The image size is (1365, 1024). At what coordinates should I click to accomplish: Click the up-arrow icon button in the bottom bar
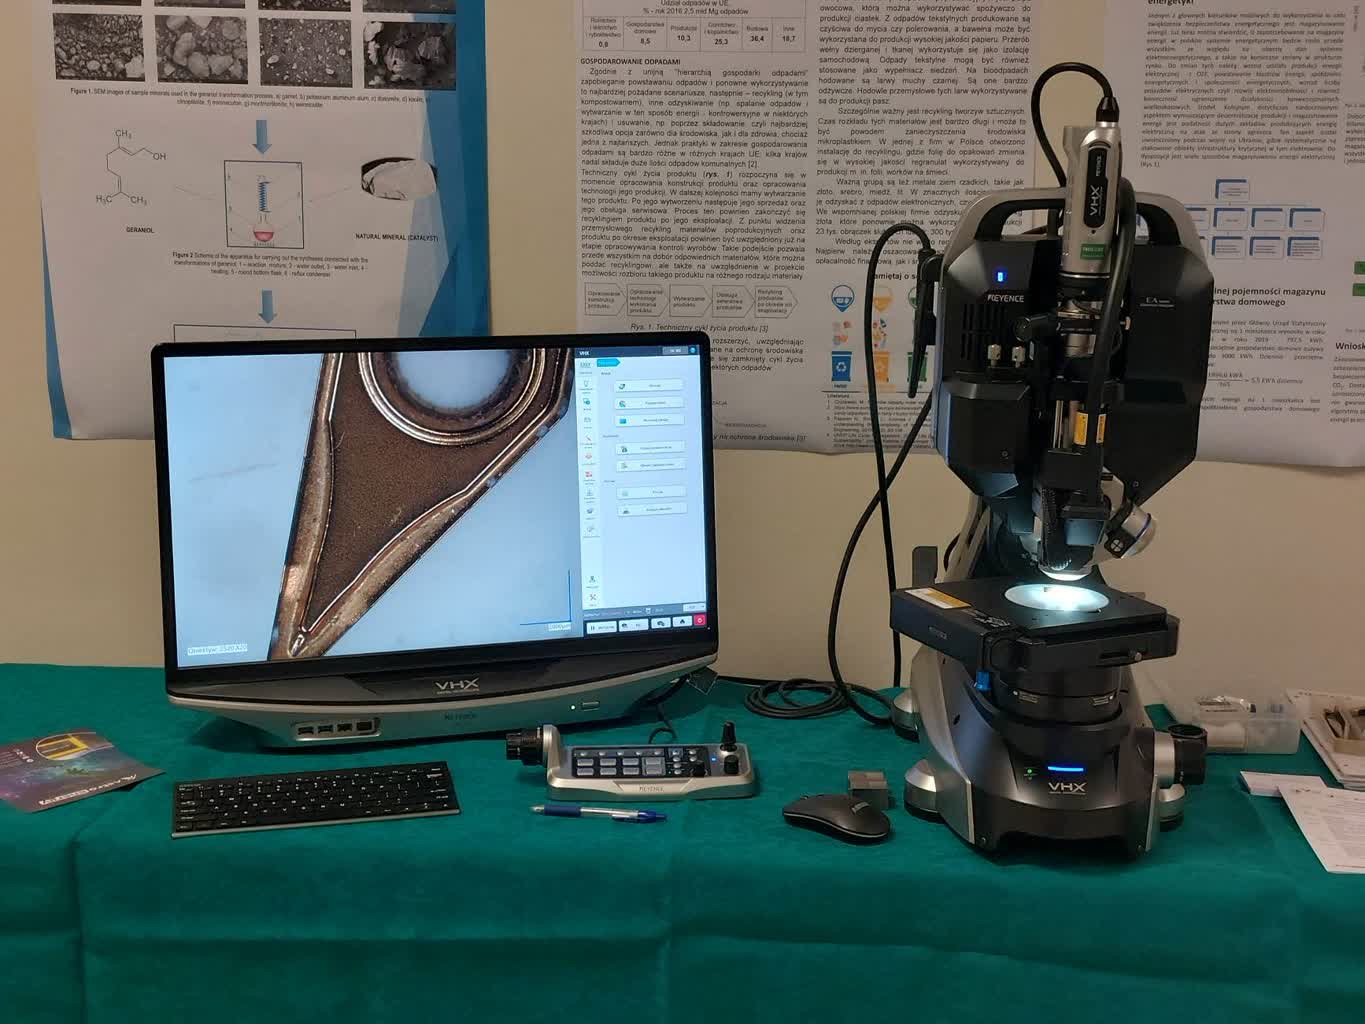[683, 622]
